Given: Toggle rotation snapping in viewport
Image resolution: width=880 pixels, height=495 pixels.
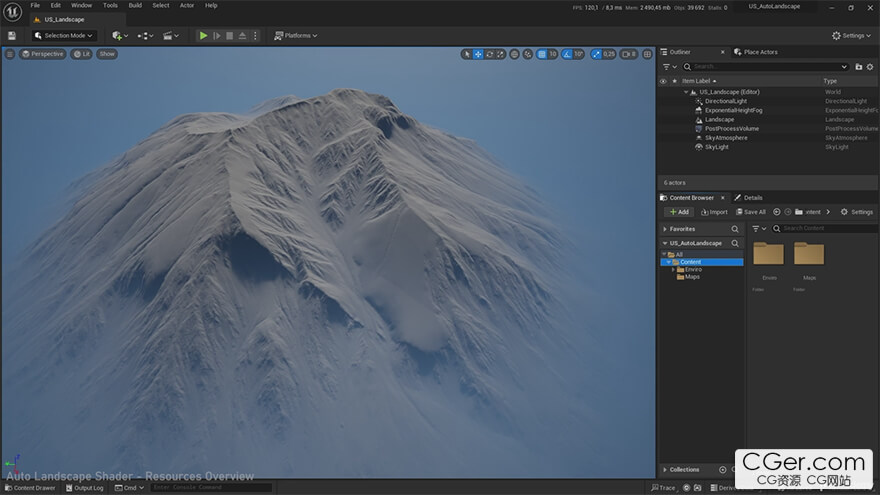Looking at the screenshot, I should 567,54.
